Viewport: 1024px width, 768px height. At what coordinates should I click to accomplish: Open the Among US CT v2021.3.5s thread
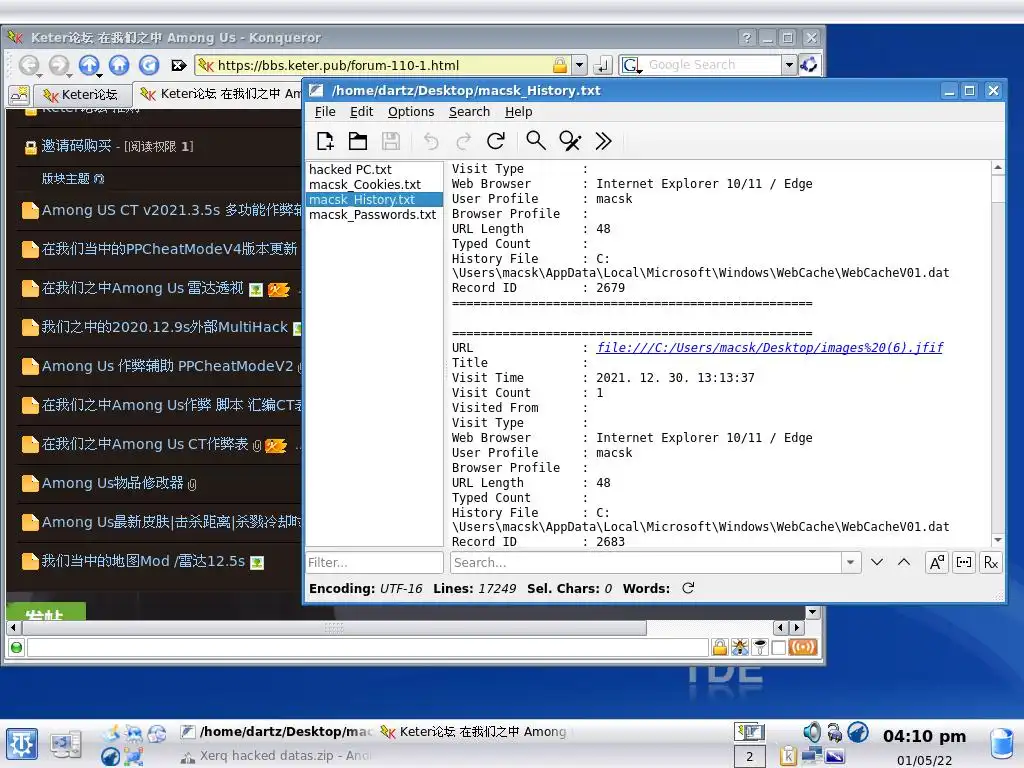(x=172, y=210)
